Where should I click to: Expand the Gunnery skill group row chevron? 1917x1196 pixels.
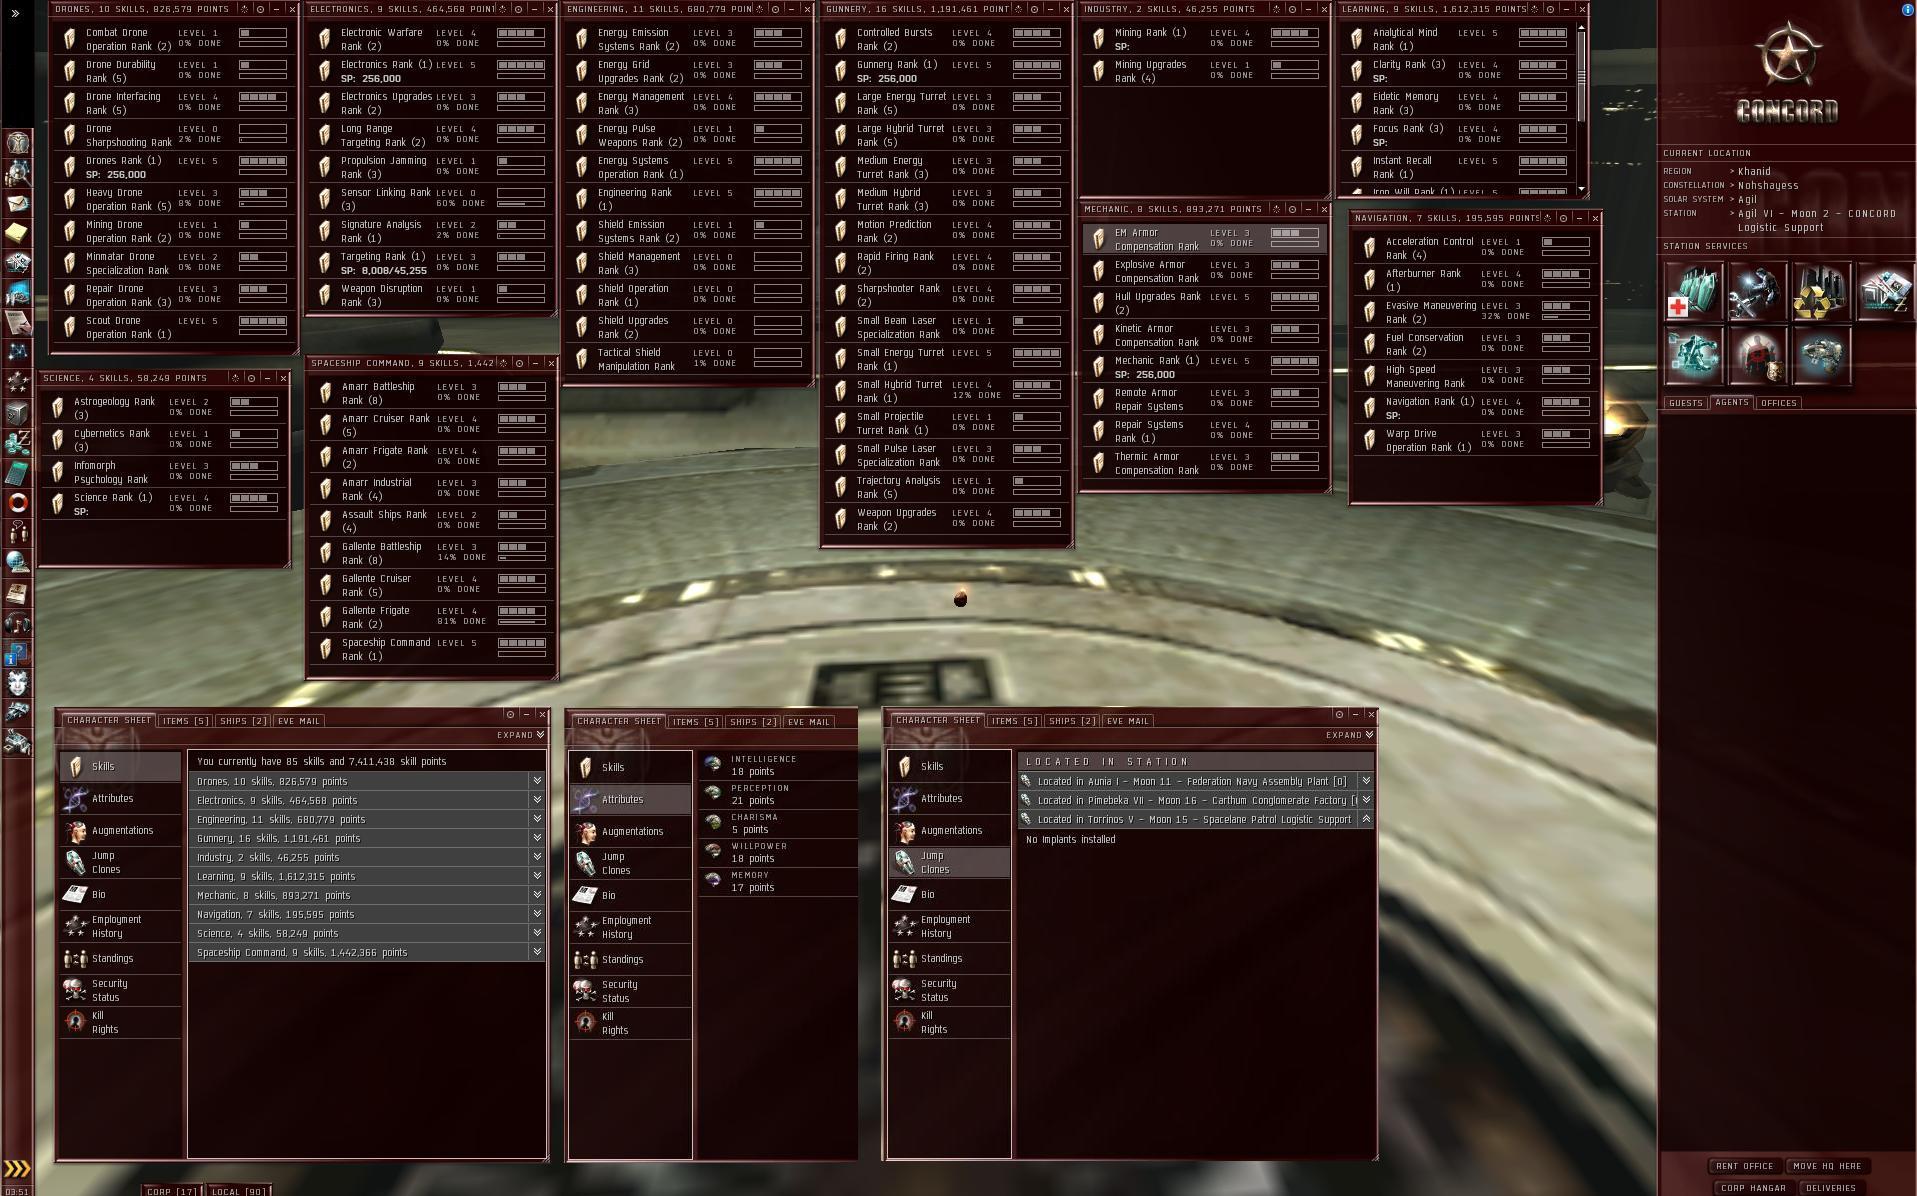pos(537,838)
